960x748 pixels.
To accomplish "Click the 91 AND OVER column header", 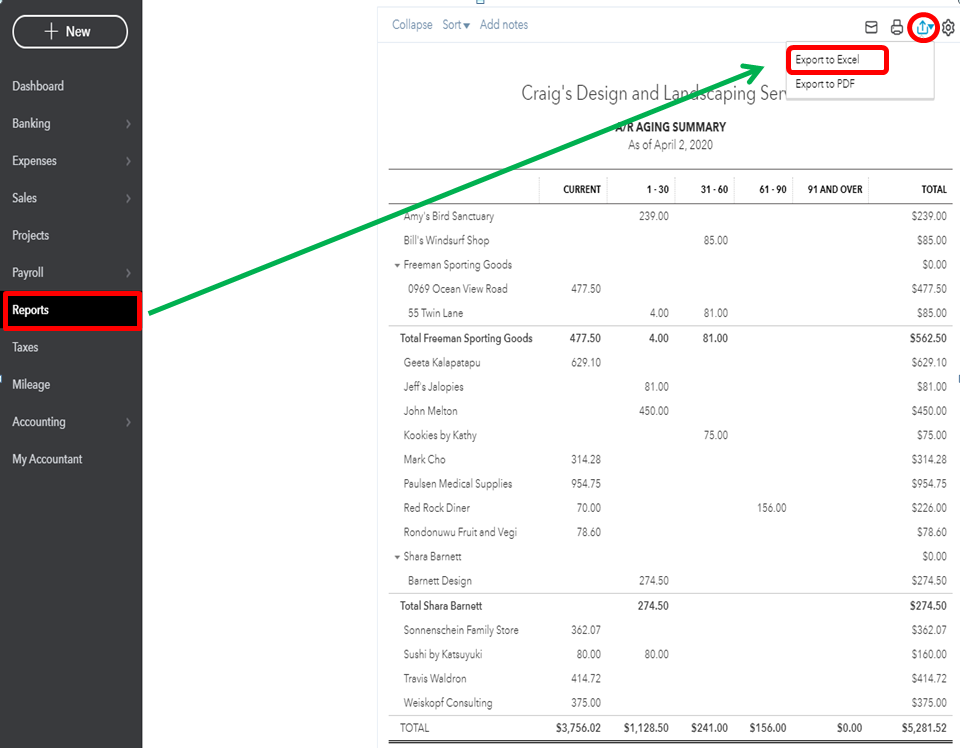I will [x=834, y=190].
